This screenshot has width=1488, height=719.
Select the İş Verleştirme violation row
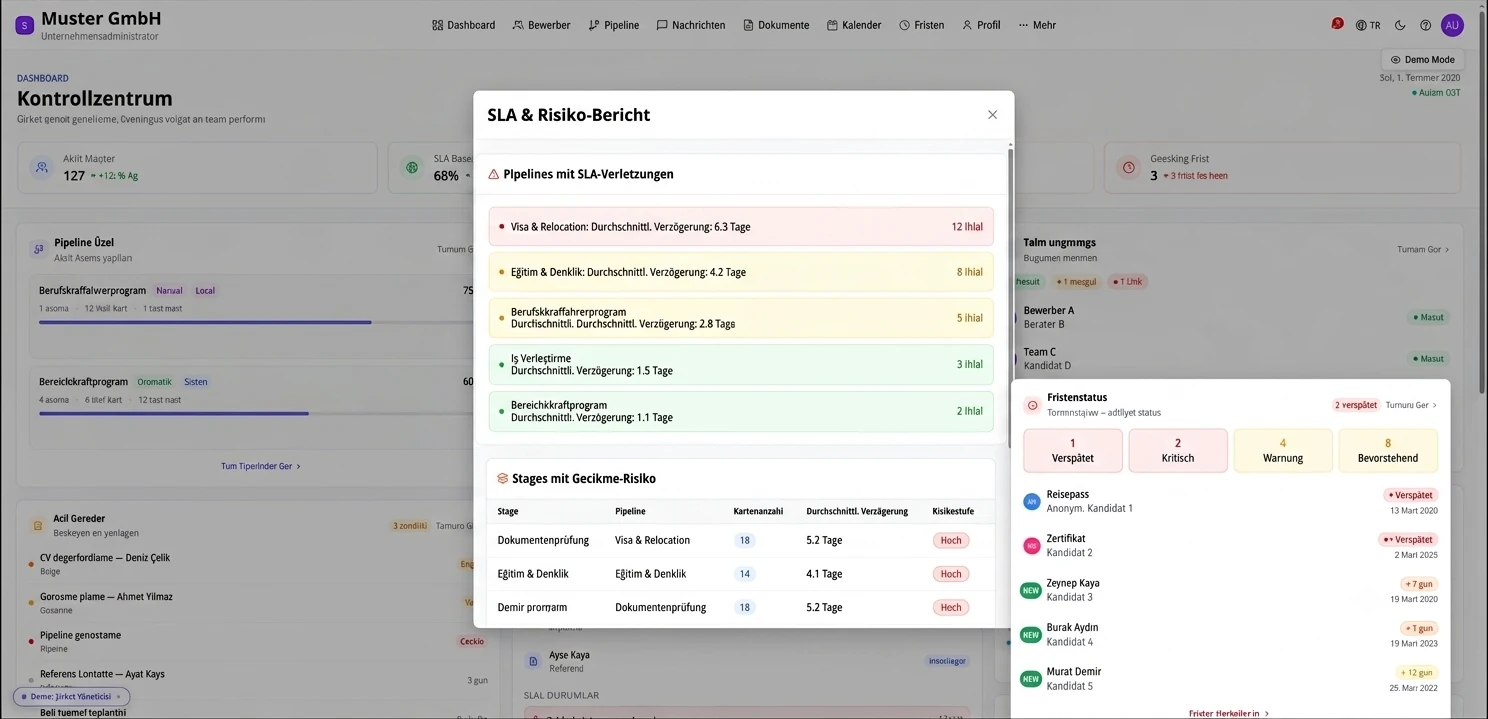point(741,365)
